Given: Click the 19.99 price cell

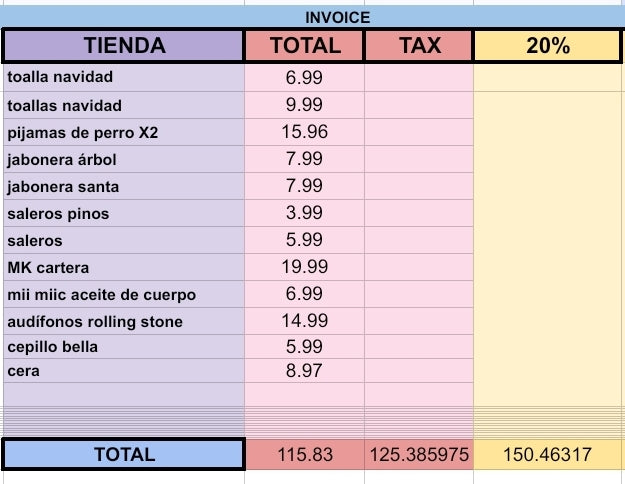Looking at the screenshot, I should pos(304,267).
